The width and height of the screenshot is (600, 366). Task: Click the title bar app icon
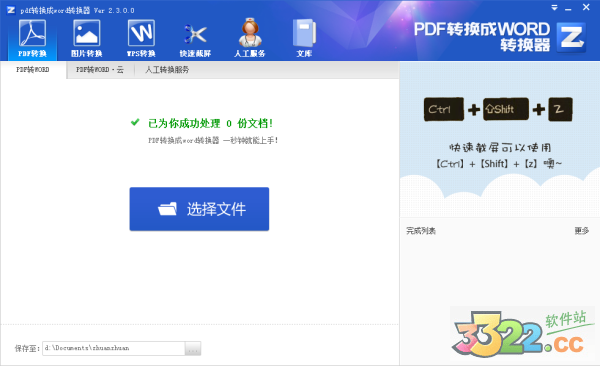click(11, 10)
